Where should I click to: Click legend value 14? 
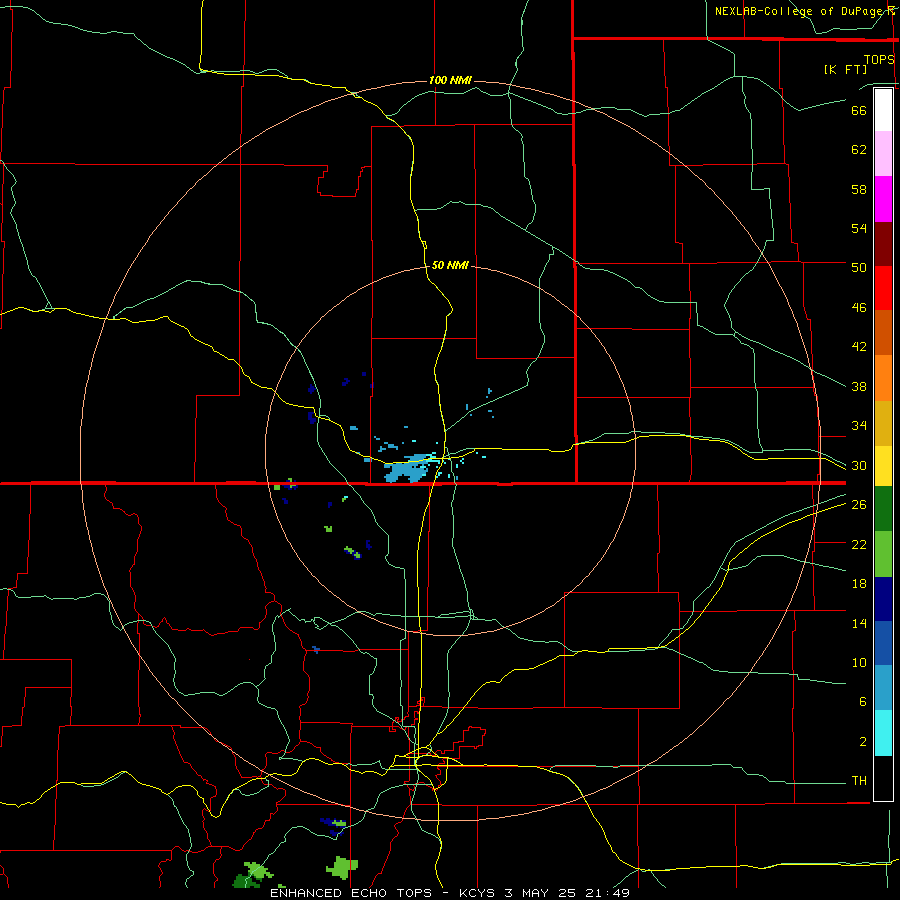(x=859, y=623)
